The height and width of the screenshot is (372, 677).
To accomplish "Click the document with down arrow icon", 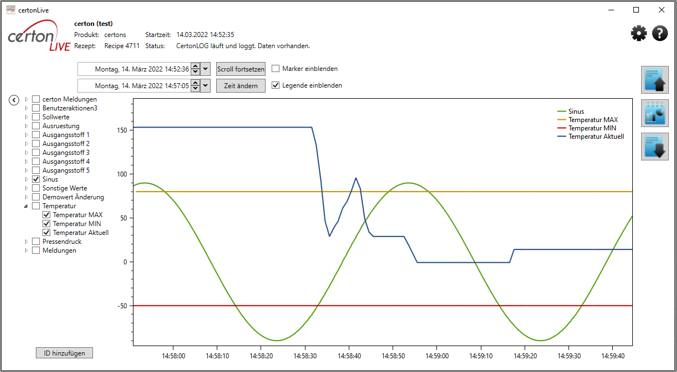I will [x=655, y=147].
